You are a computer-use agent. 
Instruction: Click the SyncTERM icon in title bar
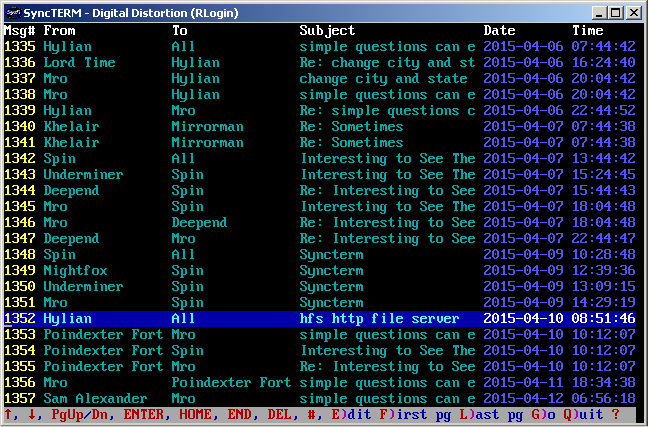click(12, 12)
